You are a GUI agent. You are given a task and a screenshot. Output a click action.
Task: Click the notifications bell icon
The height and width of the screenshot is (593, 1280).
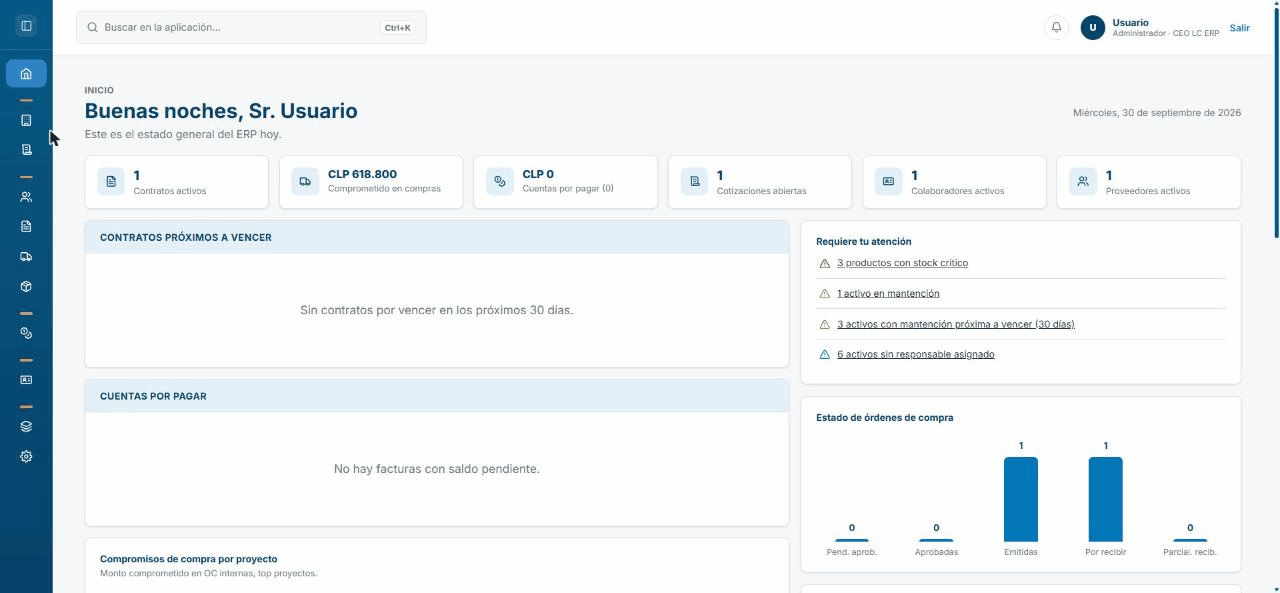1056,27
